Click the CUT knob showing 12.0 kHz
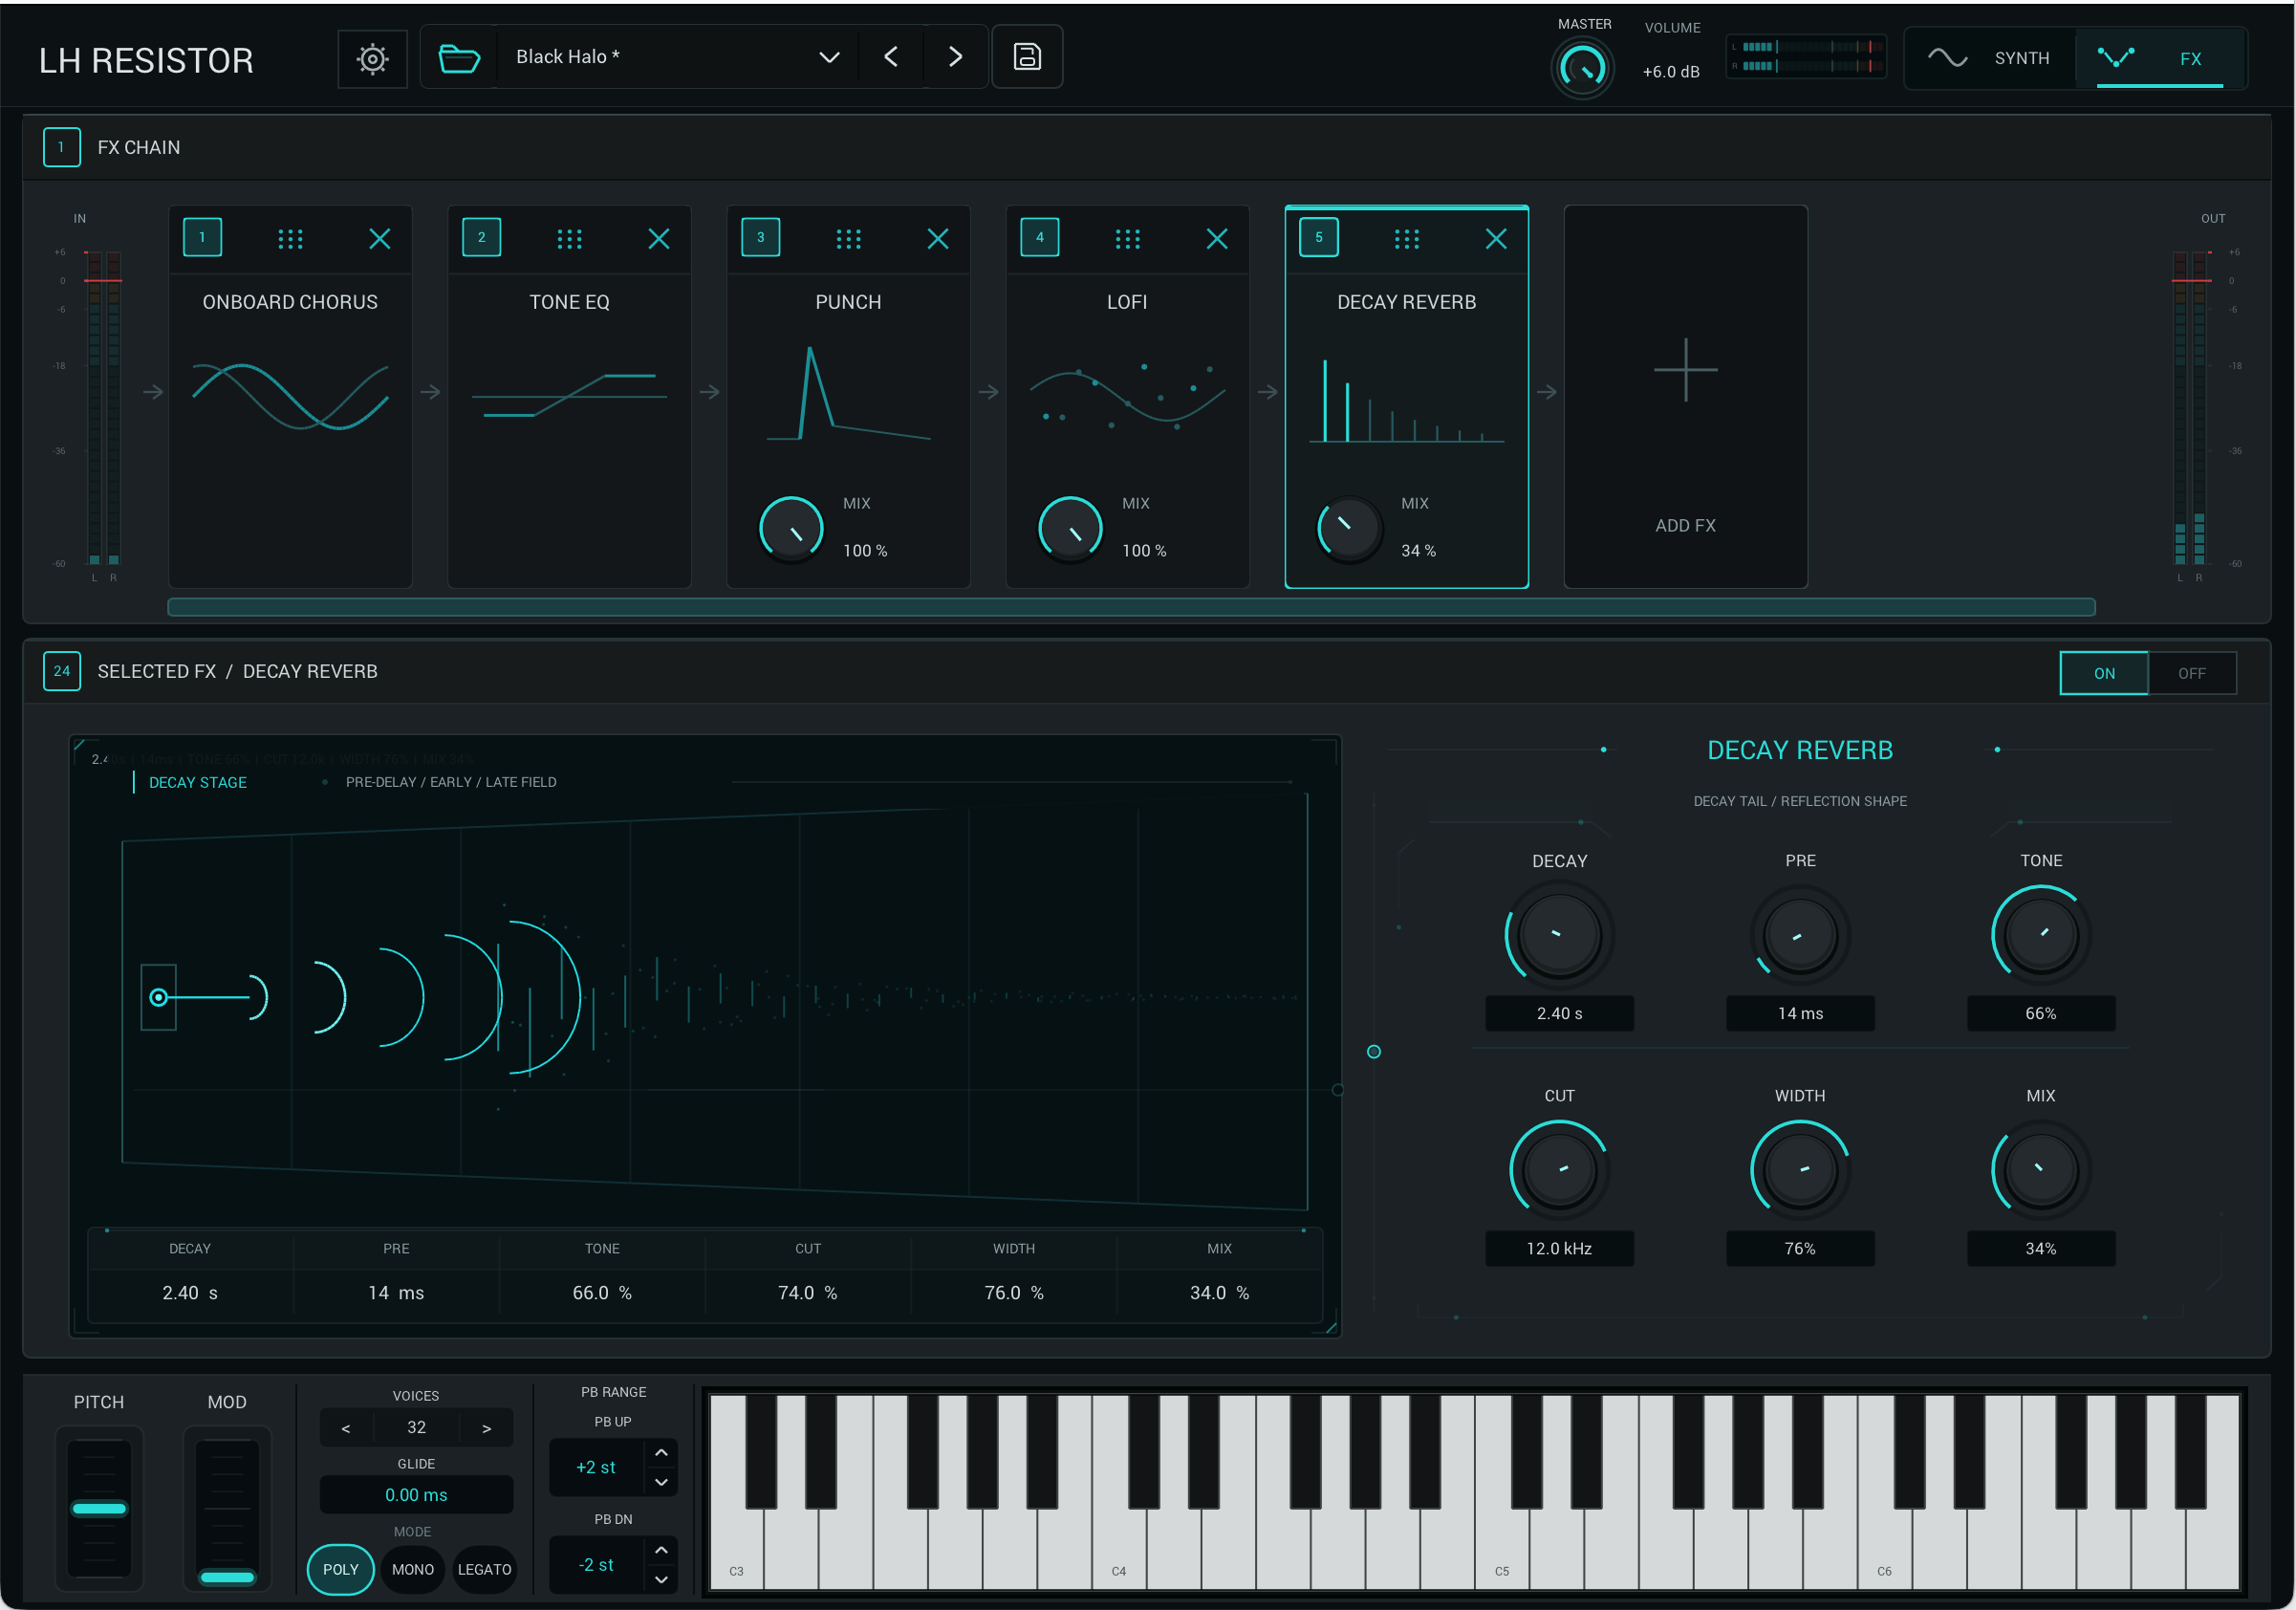 1558,1169
